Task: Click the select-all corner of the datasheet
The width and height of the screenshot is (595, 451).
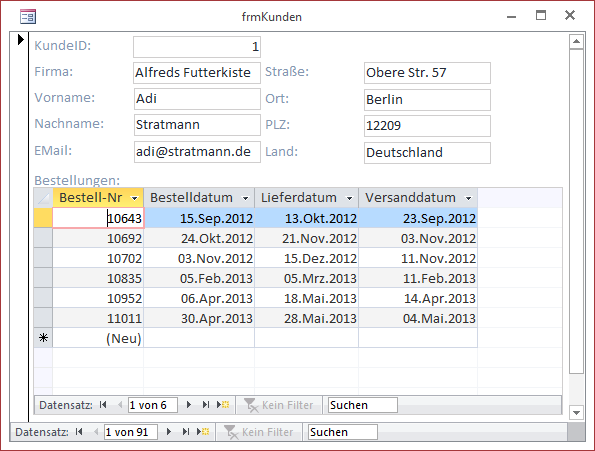Action: pos(43,198)
